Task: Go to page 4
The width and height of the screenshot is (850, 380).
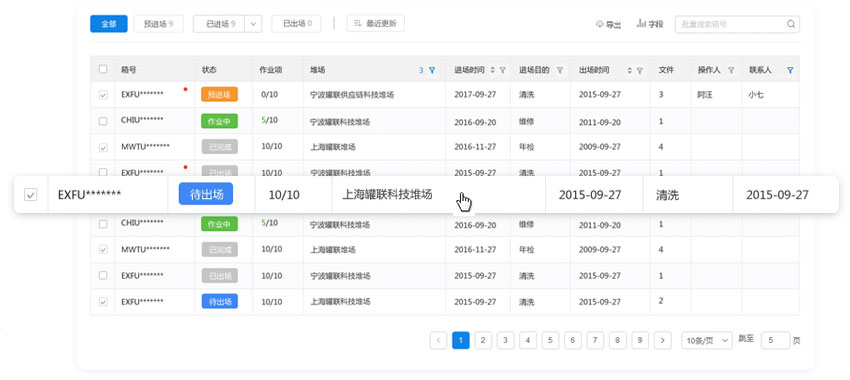Action: pyautogui.click(x=528, y=340)
